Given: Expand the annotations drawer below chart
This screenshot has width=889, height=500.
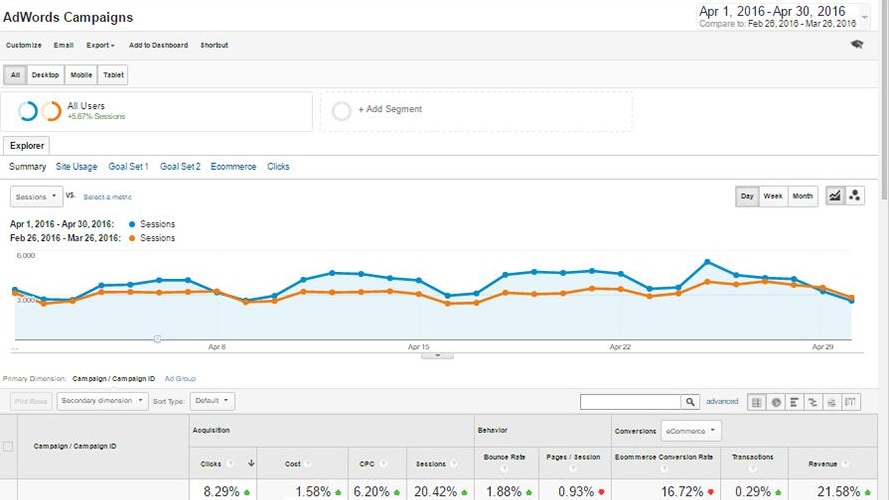Looking at the screenshot, I should pyautogui.click(x=437, y=355).
